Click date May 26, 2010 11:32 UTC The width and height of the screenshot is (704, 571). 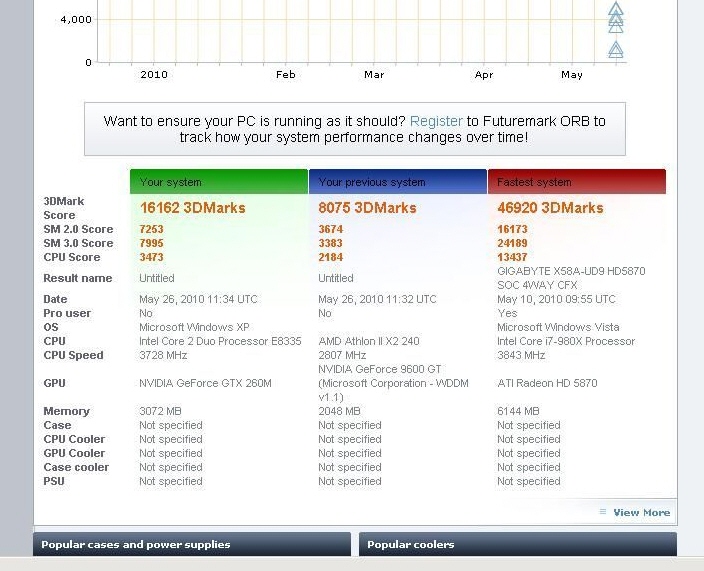click(377, 299)
